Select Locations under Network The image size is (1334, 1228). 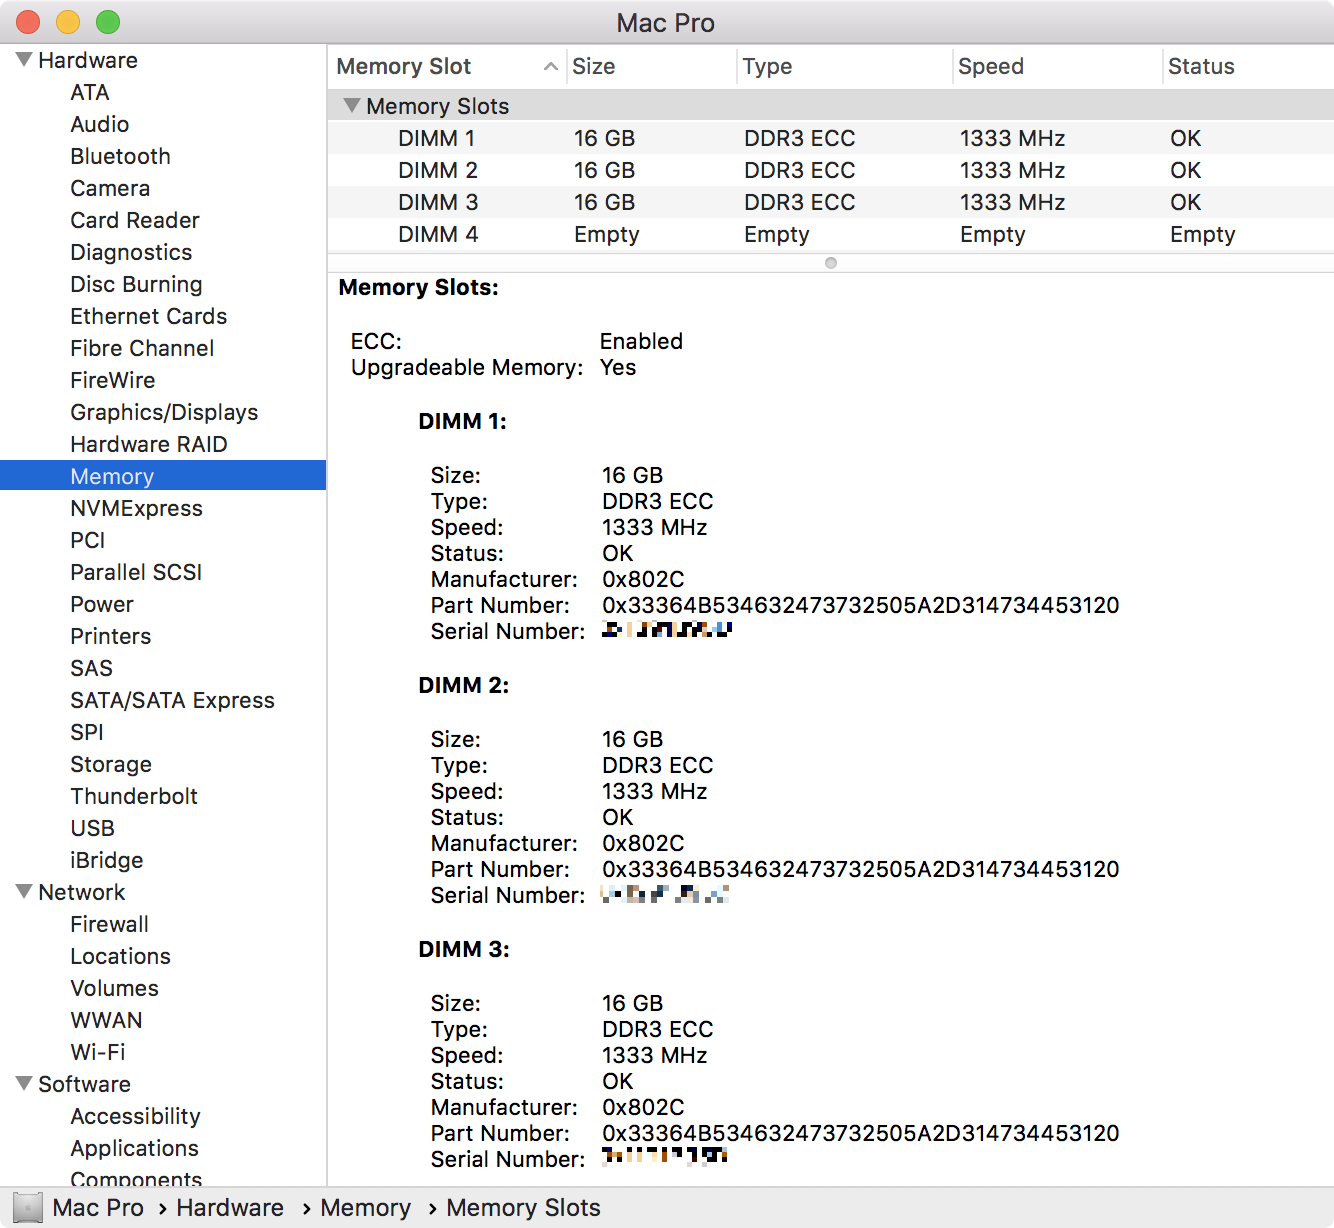coord(120,956)
